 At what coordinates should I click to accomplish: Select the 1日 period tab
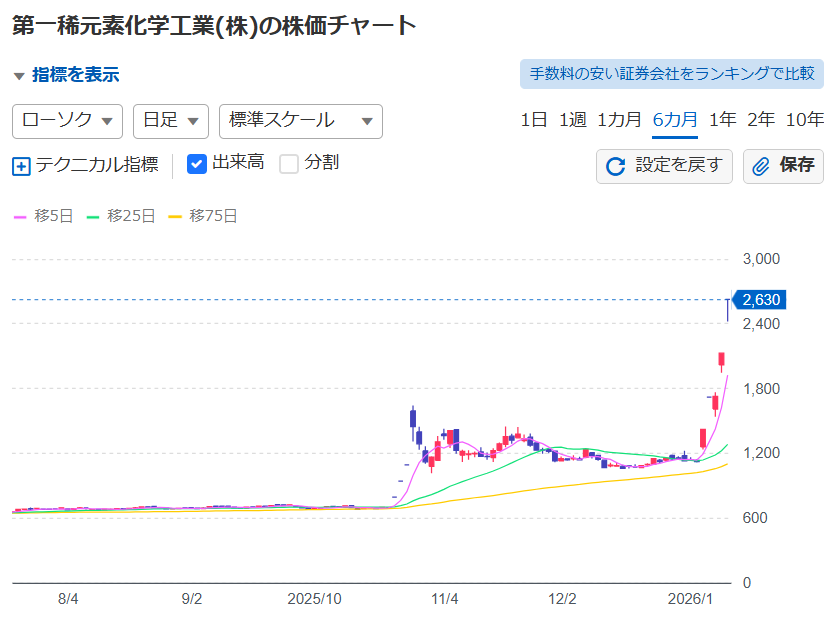(534, 120)
